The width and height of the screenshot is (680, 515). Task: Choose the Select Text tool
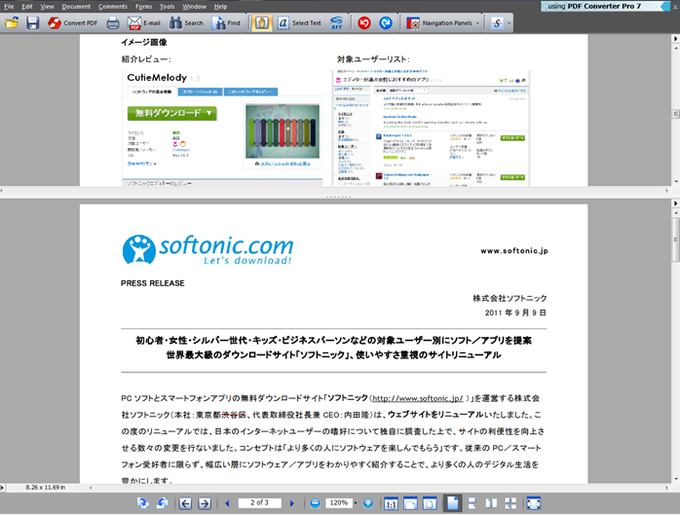pos(300,23)
